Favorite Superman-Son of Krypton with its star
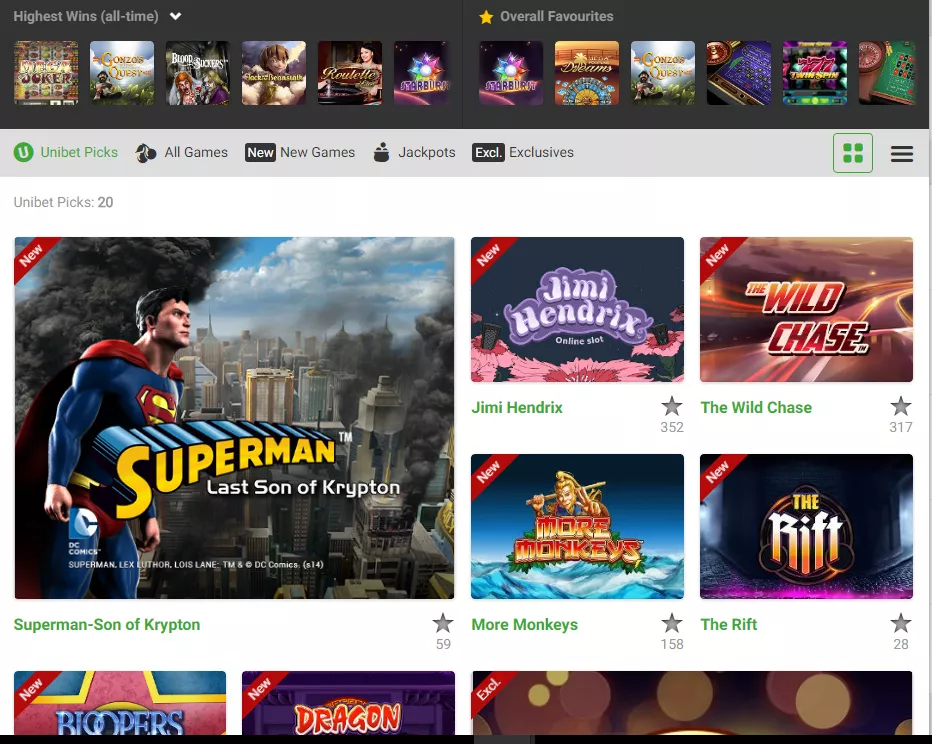 point(442,623)
